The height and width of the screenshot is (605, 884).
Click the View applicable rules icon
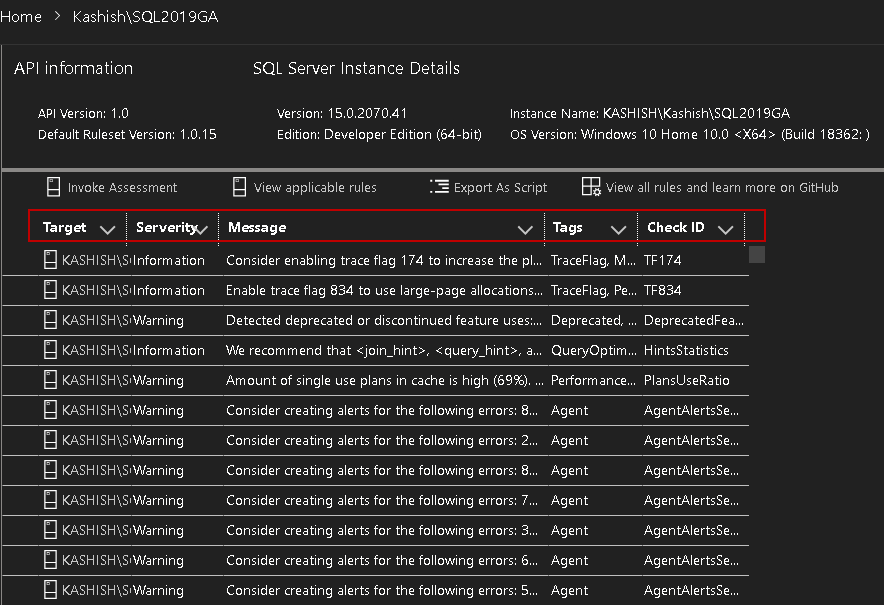point(239,187)
